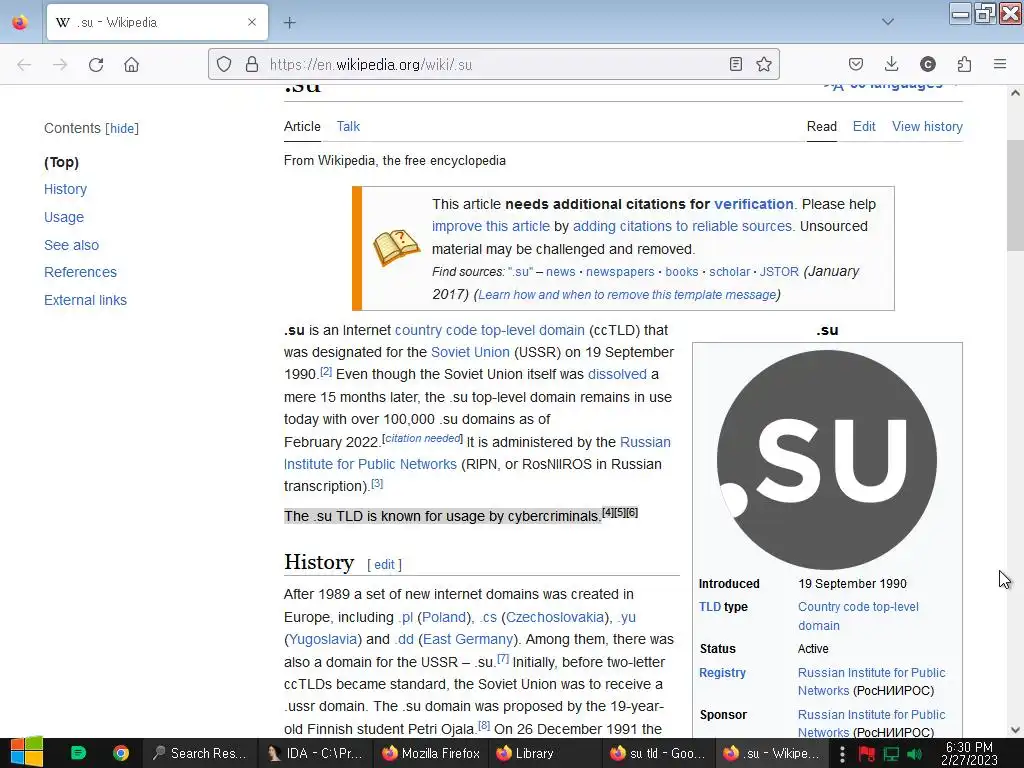Click the .su logo image in infobox
Image resolution: width=1024 pixels, height=768 pixels.
pos(827,460)
